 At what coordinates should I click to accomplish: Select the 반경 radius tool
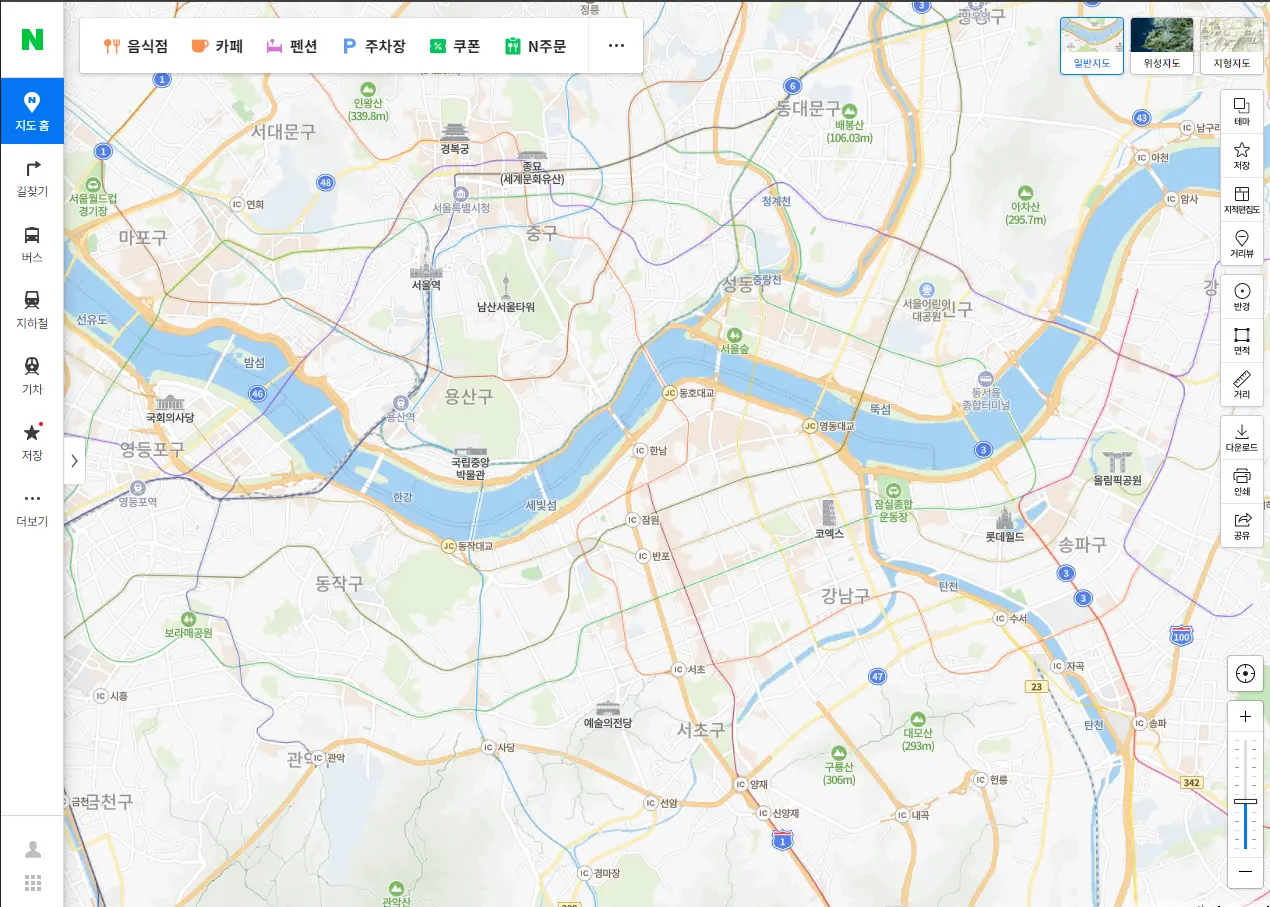point(1242,297)
